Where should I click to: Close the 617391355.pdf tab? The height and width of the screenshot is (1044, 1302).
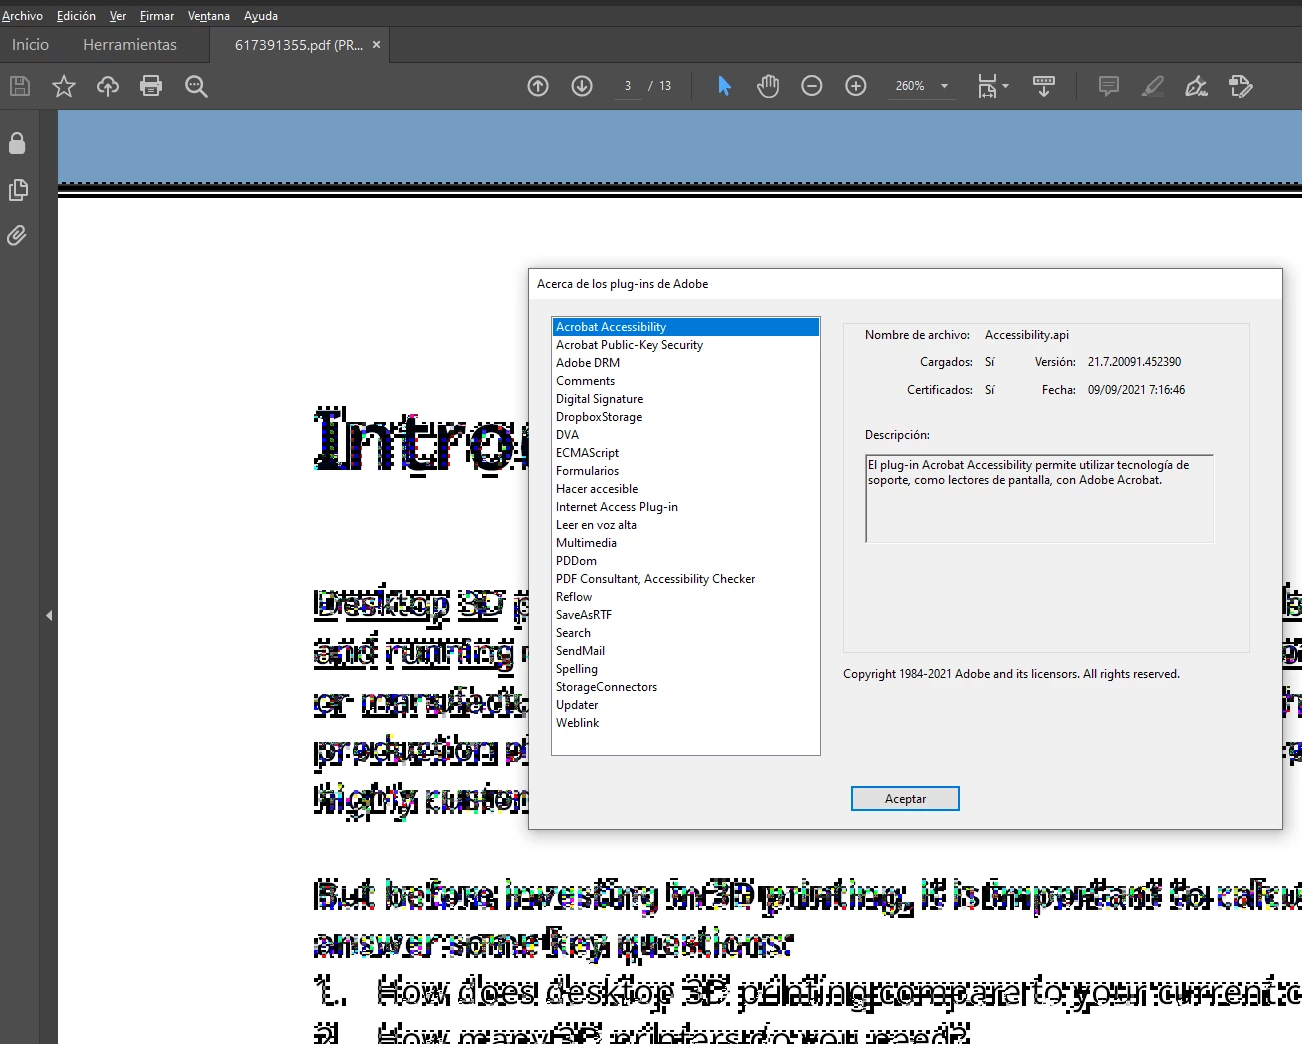[x=376, y=45]
